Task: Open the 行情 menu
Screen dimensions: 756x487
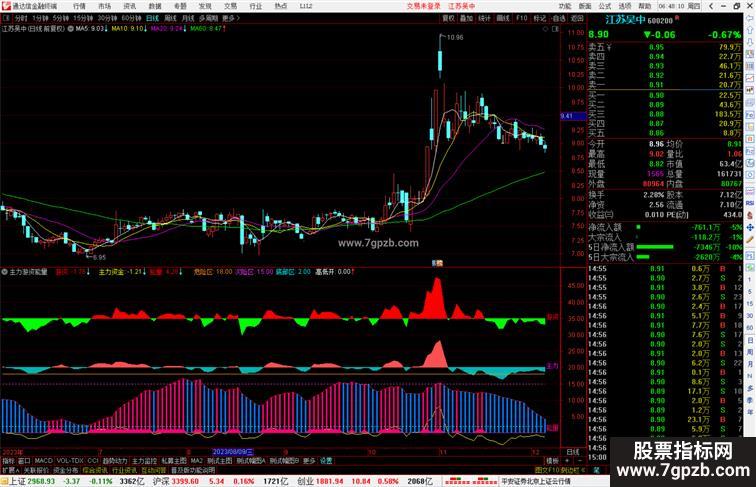Action: (x=79, y=6)
